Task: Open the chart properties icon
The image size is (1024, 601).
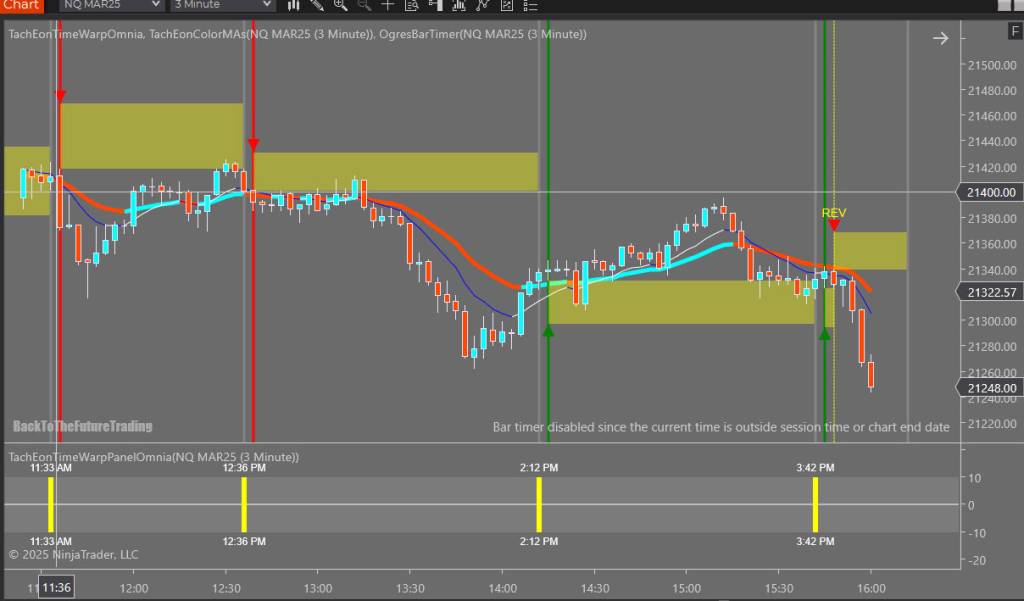Action: 506,5
